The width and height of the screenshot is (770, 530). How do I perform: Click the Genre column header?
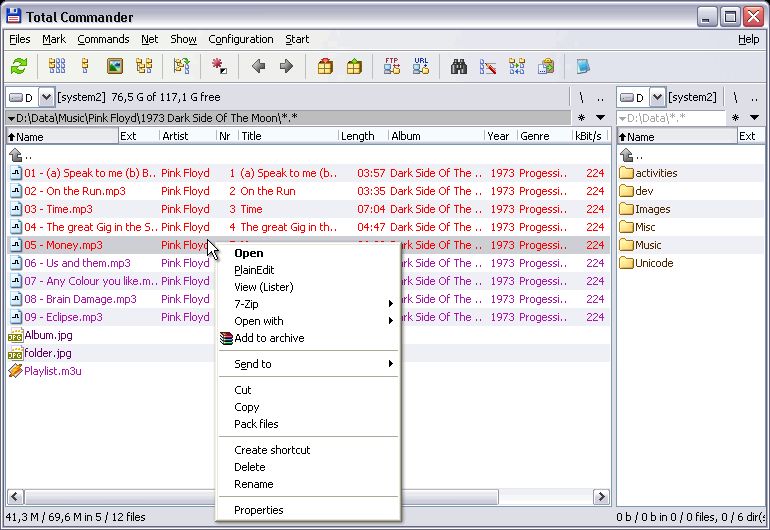pos(534,136)
